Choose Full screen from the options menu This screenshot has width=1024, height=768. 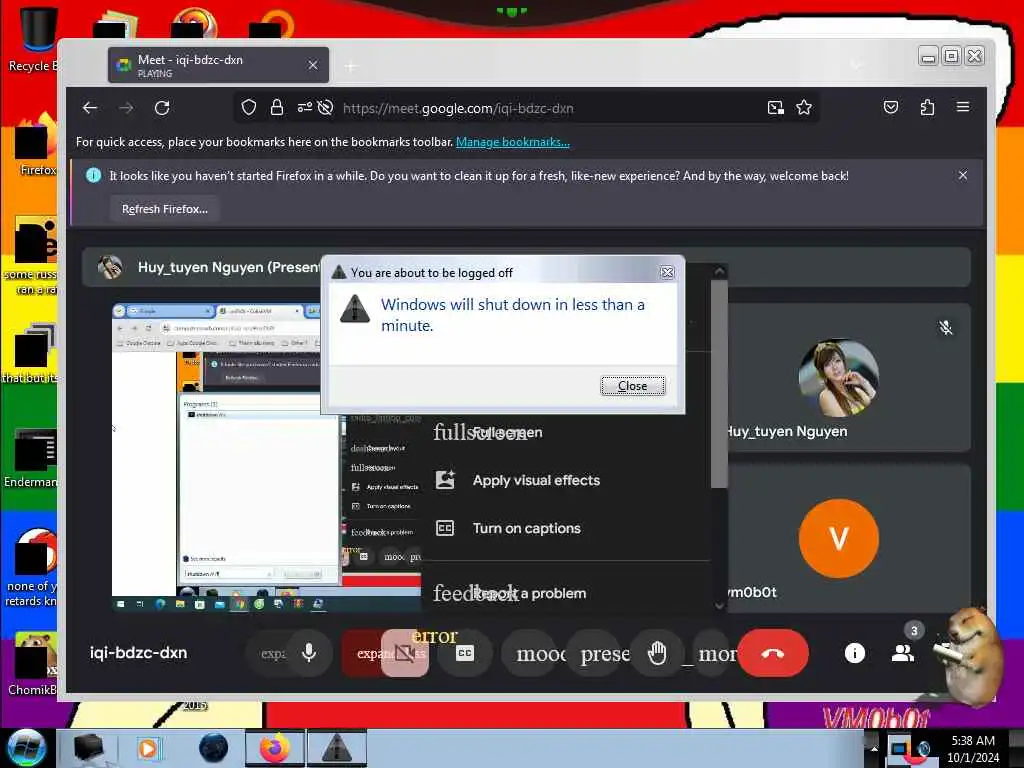pos(565,432)
